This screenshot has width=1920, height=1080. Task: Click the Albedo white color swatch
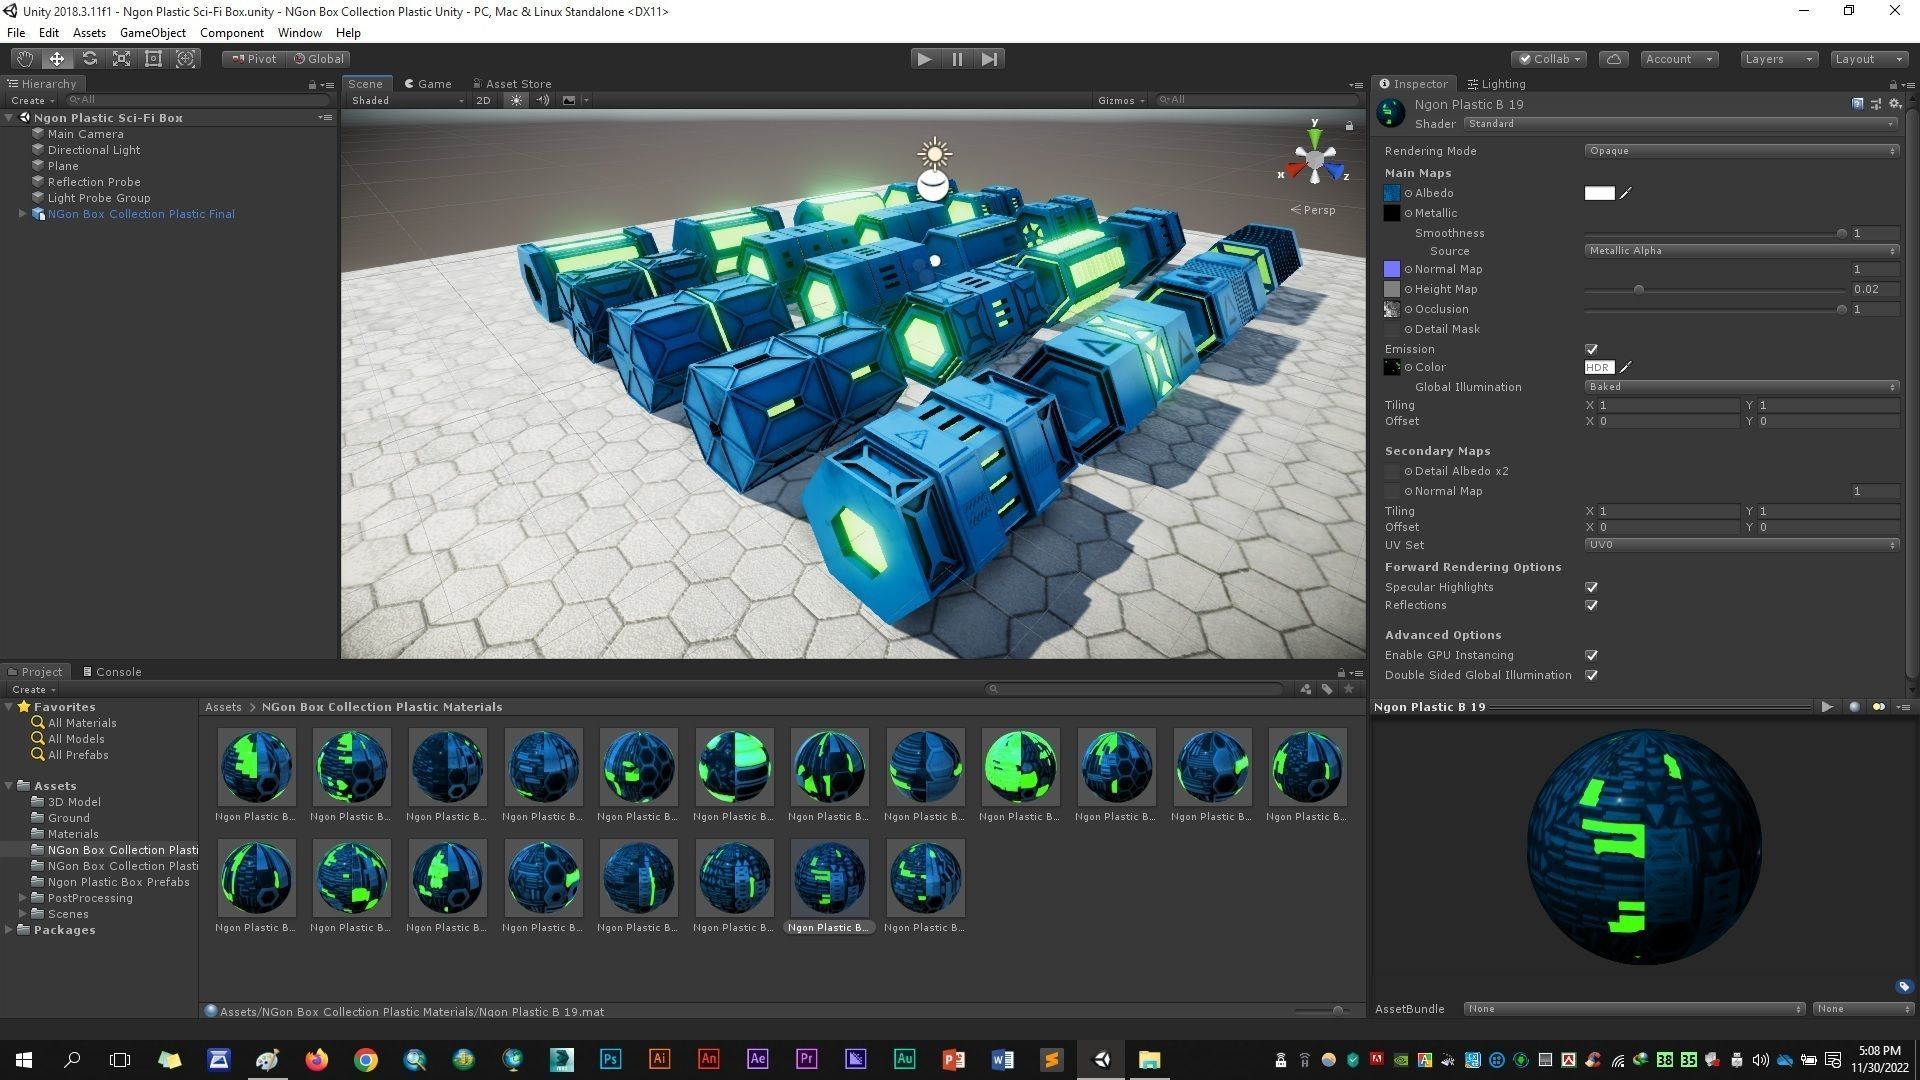pos(1599,193)
